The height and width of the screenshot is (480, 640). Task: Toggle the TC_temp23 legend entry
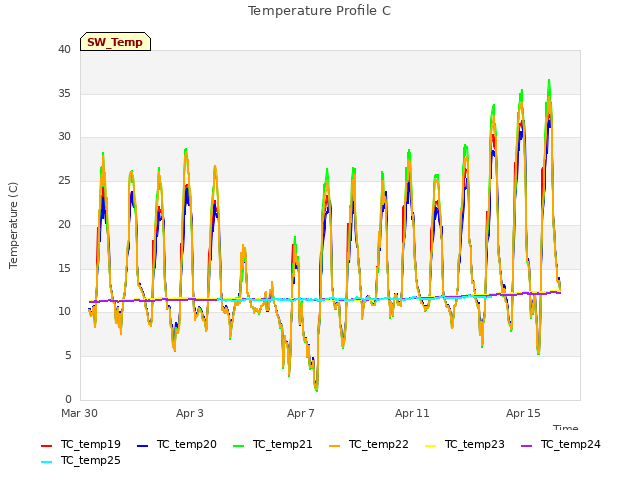pyautogui.click(x=465, y=444)
